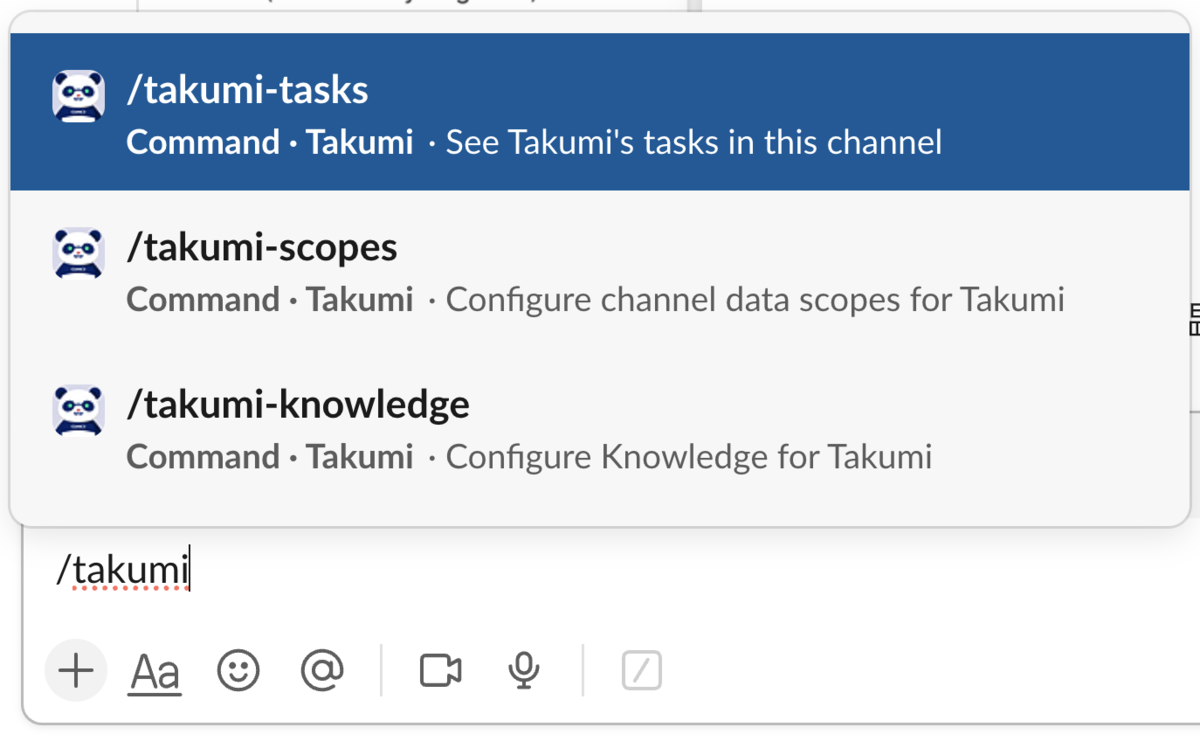The width and height of the screenshot is (1200, 741).
Task: Select the /takumi-scopes command
Action: point(262,248)
